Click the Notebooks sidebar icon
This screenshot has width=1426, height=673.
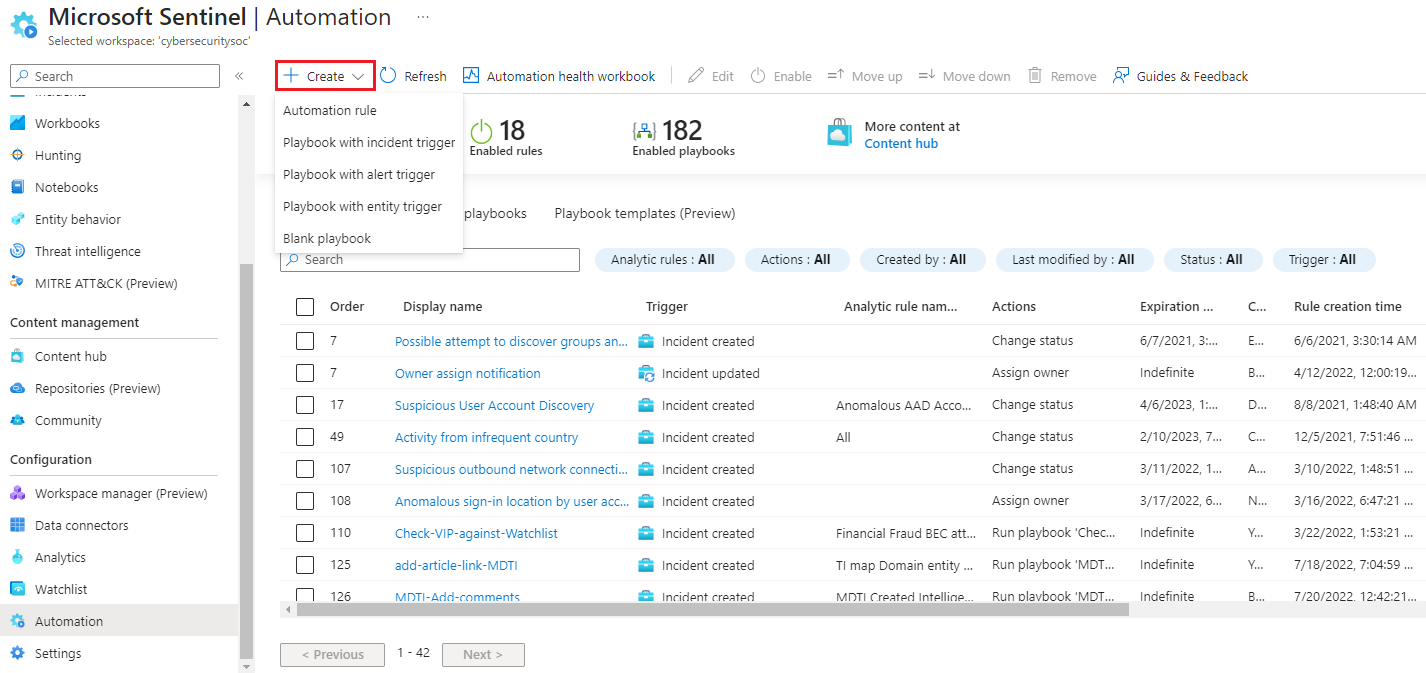pyautogui.click(x=17, y=187)
